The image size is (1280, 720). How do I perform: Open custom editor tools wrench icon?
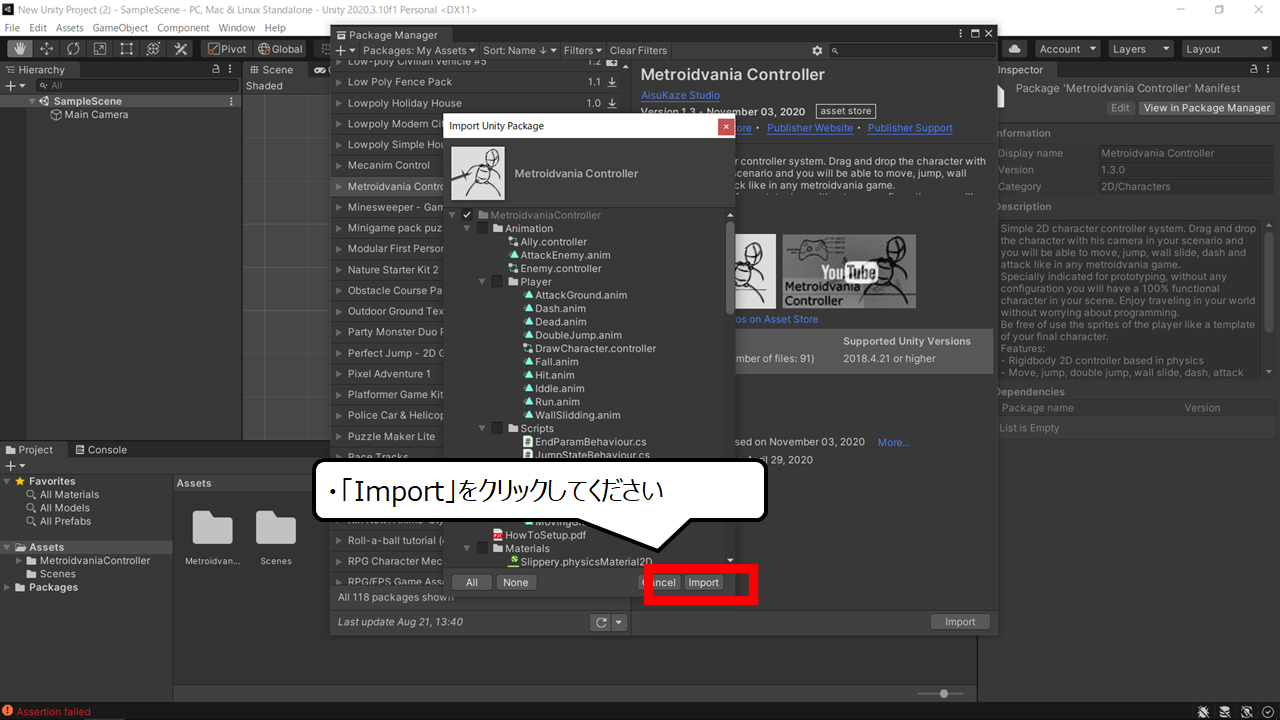[x=181, y=49]
